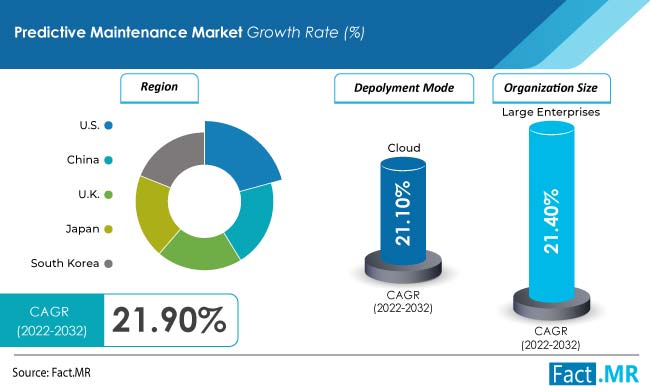
Task: Click the South Korea gray legend dot
Action: (x=109, y=264)
